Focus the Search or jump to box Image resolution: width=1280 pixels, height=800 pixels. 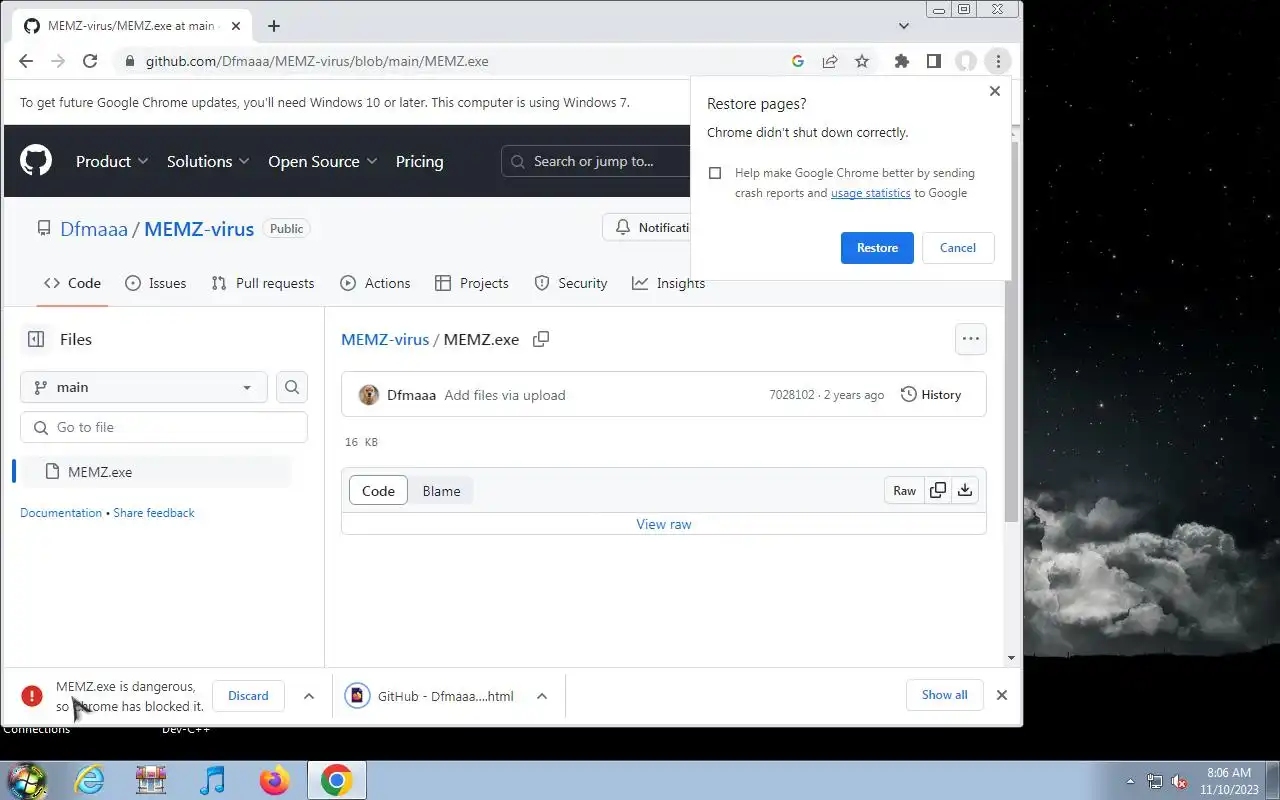coord(595,161)
